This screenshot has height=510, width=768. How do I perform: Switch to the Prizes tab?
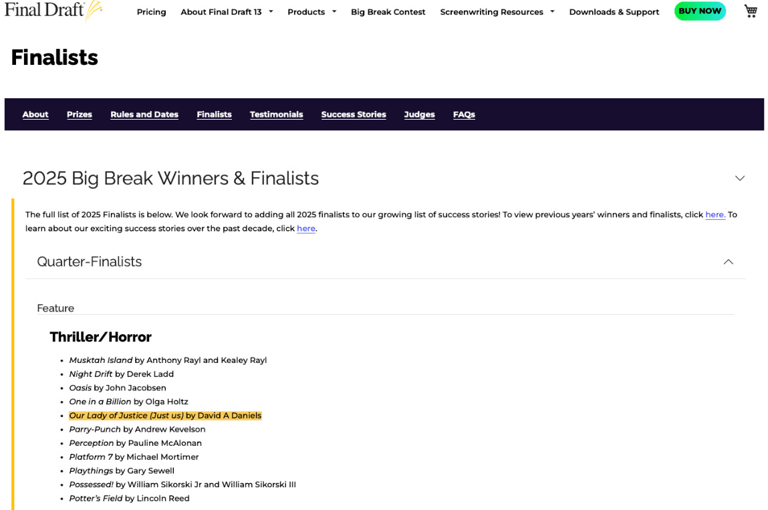[79, 114]
